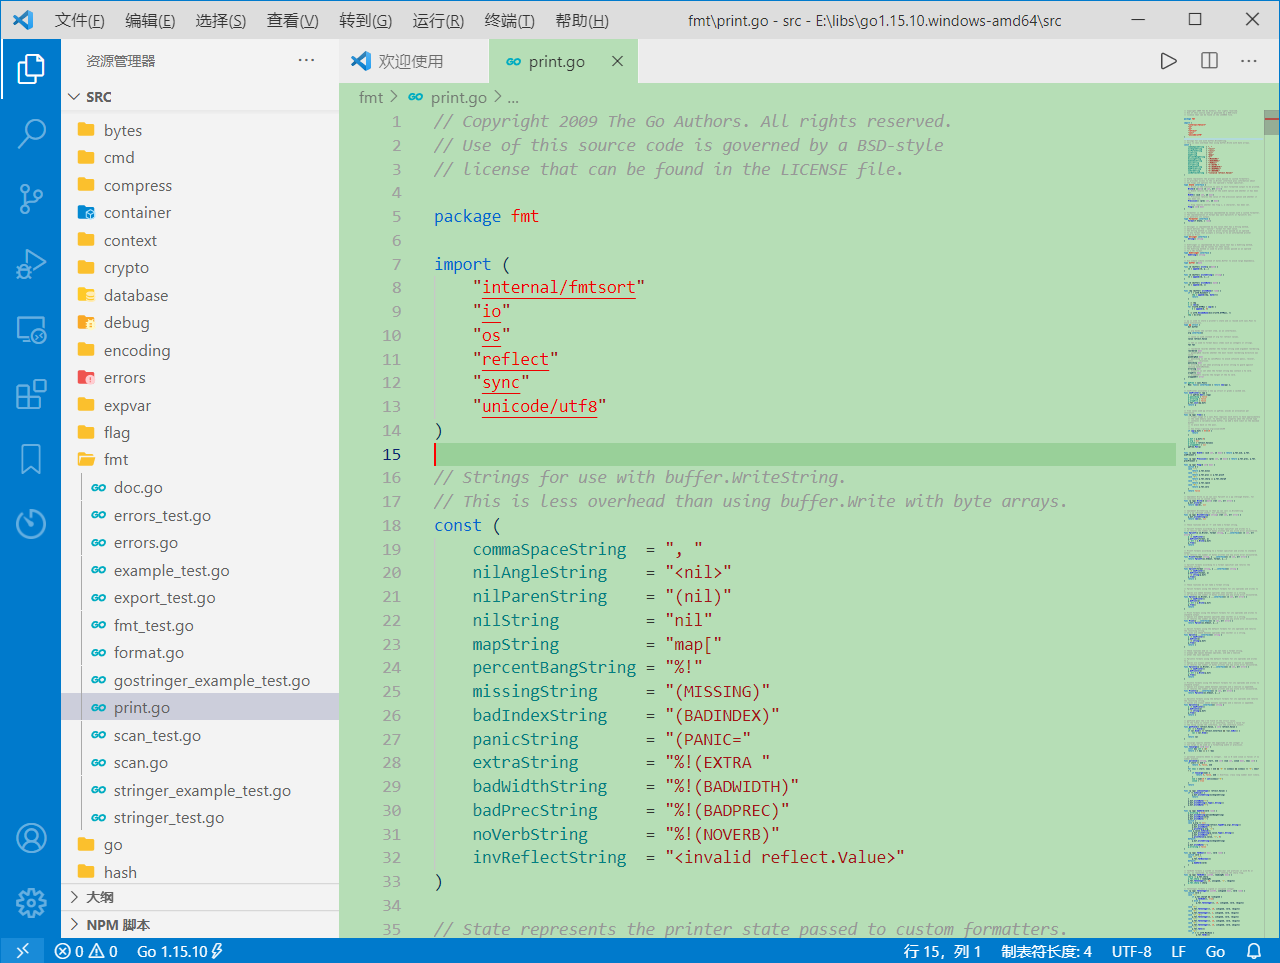This screenshot has height=963, width=1280.
Task: Open stringer_test.go file
Action: 200,818
